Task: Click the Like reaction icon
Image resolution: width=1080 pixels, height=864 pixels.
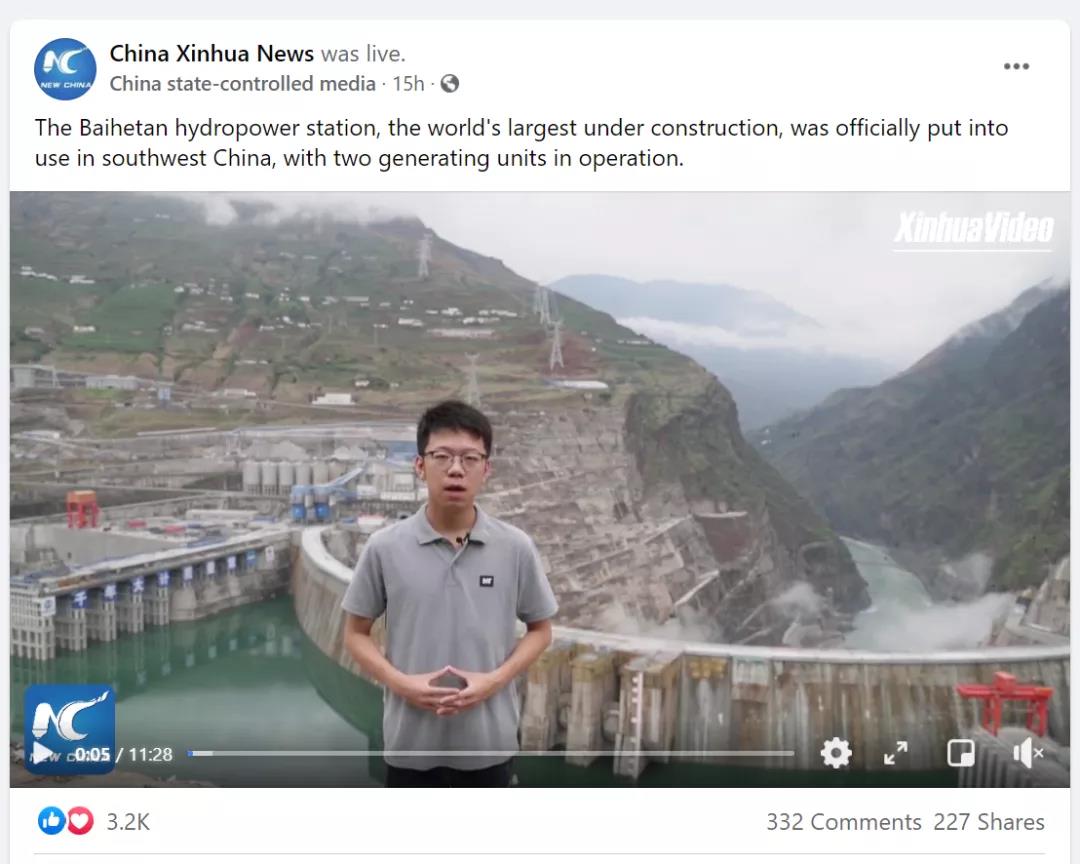Action: coord(52,821)
